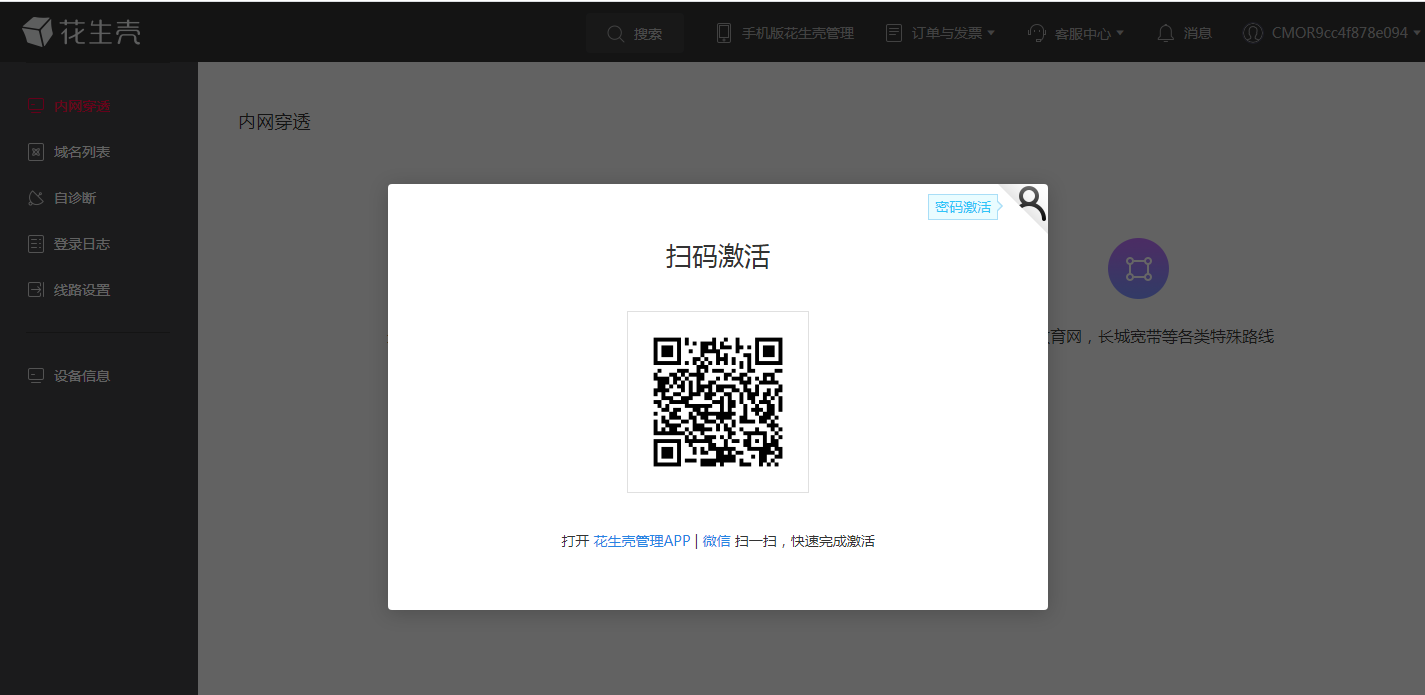Click the 内网穿透 page heading
The image size is (1425, 695).
click(275, 122)
